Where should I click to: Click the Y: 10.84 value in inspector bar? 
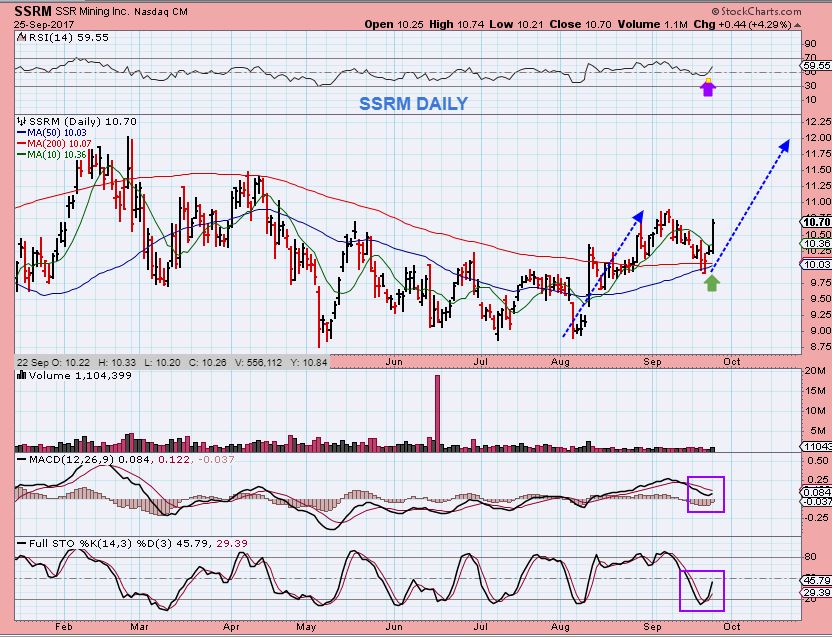[307, 363]
